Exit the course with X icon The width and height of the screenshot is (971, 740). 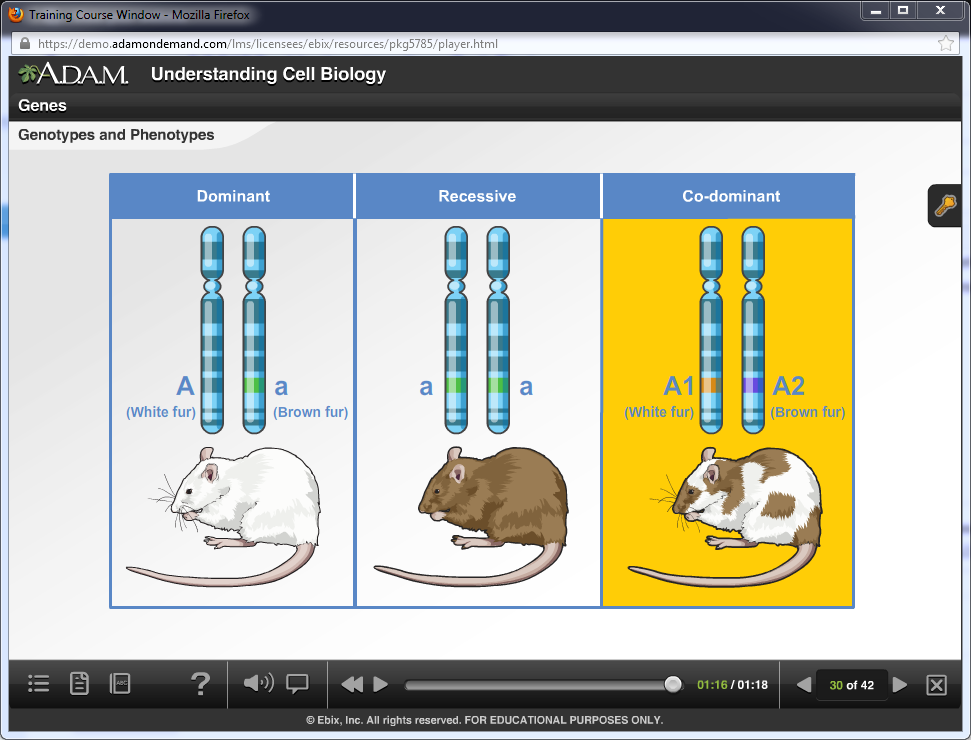click(936, 685)
